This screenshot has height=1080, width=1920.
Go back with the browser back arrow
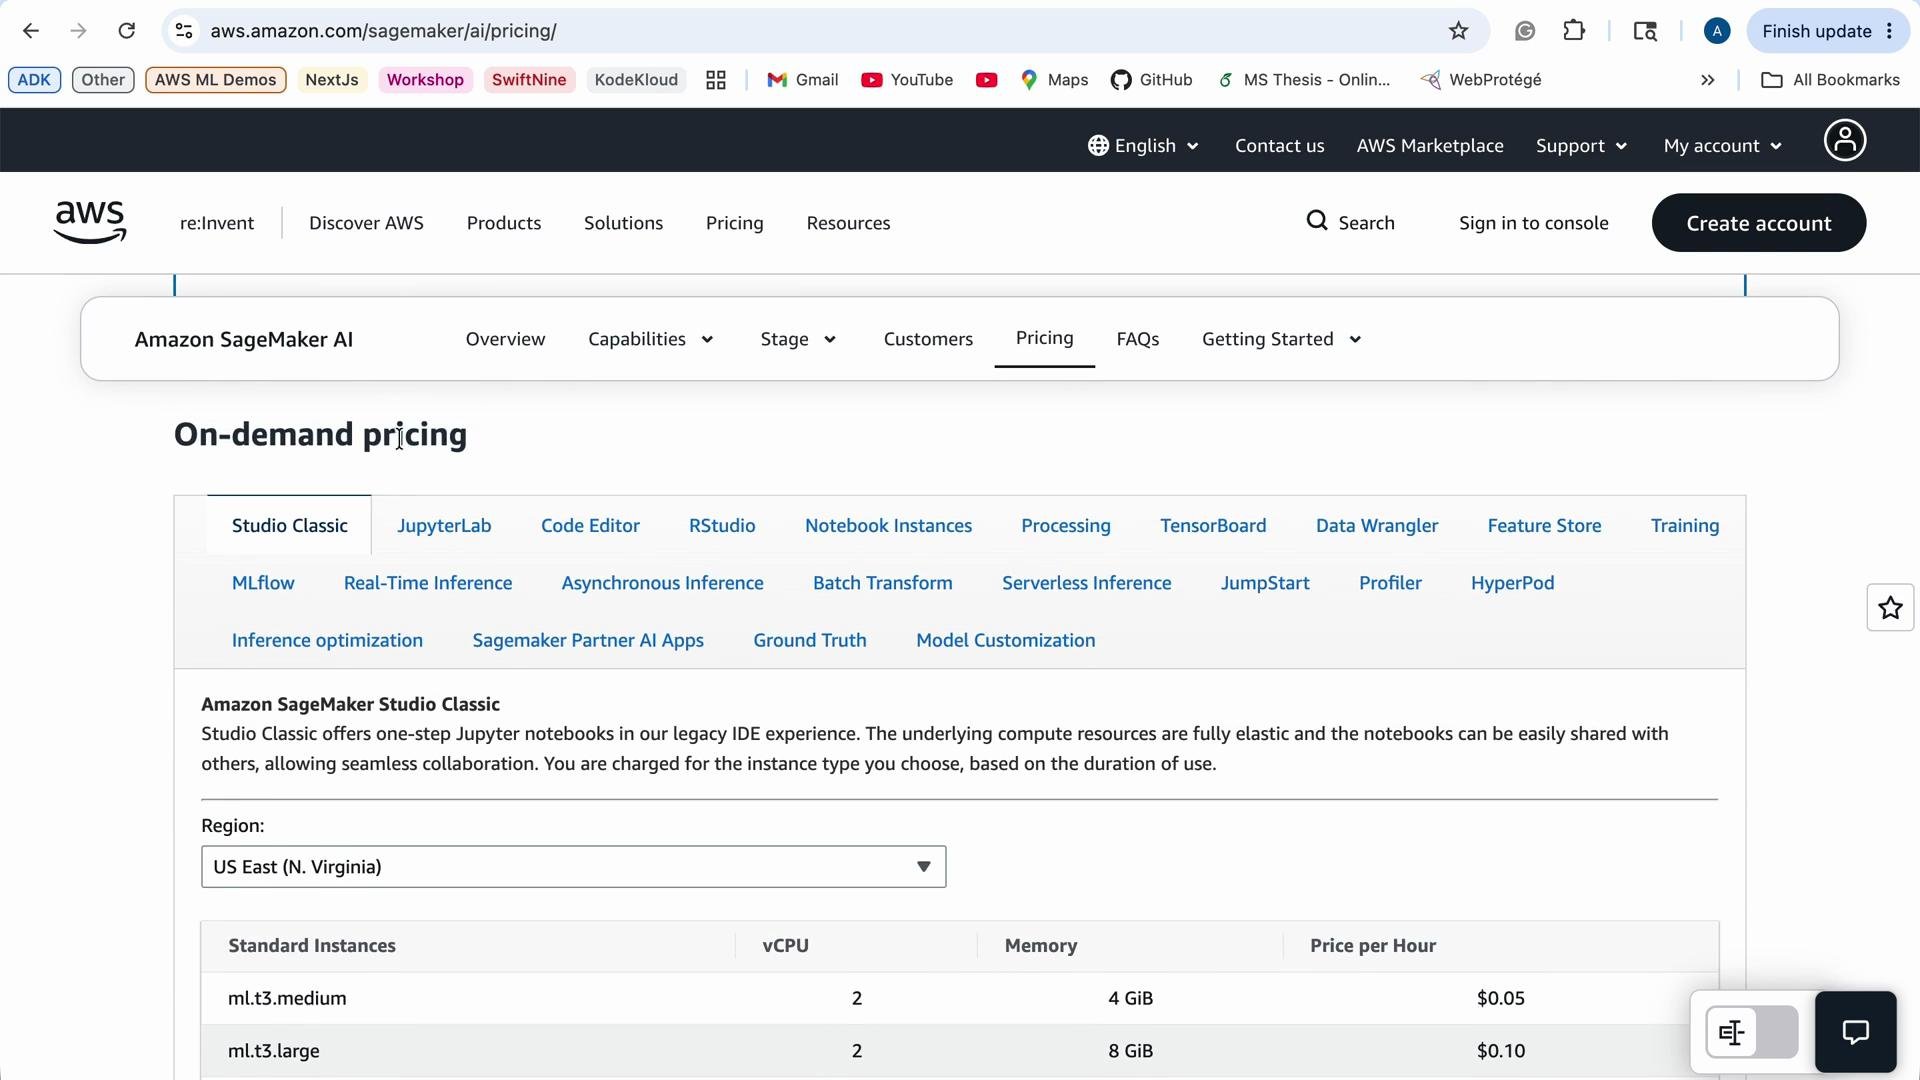(x=31, y=31)
